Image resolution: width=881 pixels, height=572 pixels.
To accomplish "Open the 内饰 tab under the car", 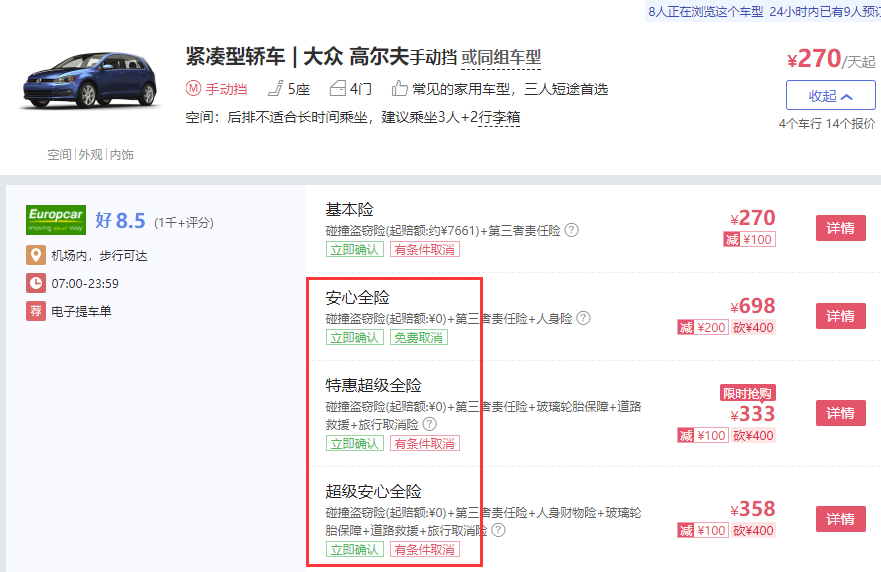I will click(x=121, y=155).
